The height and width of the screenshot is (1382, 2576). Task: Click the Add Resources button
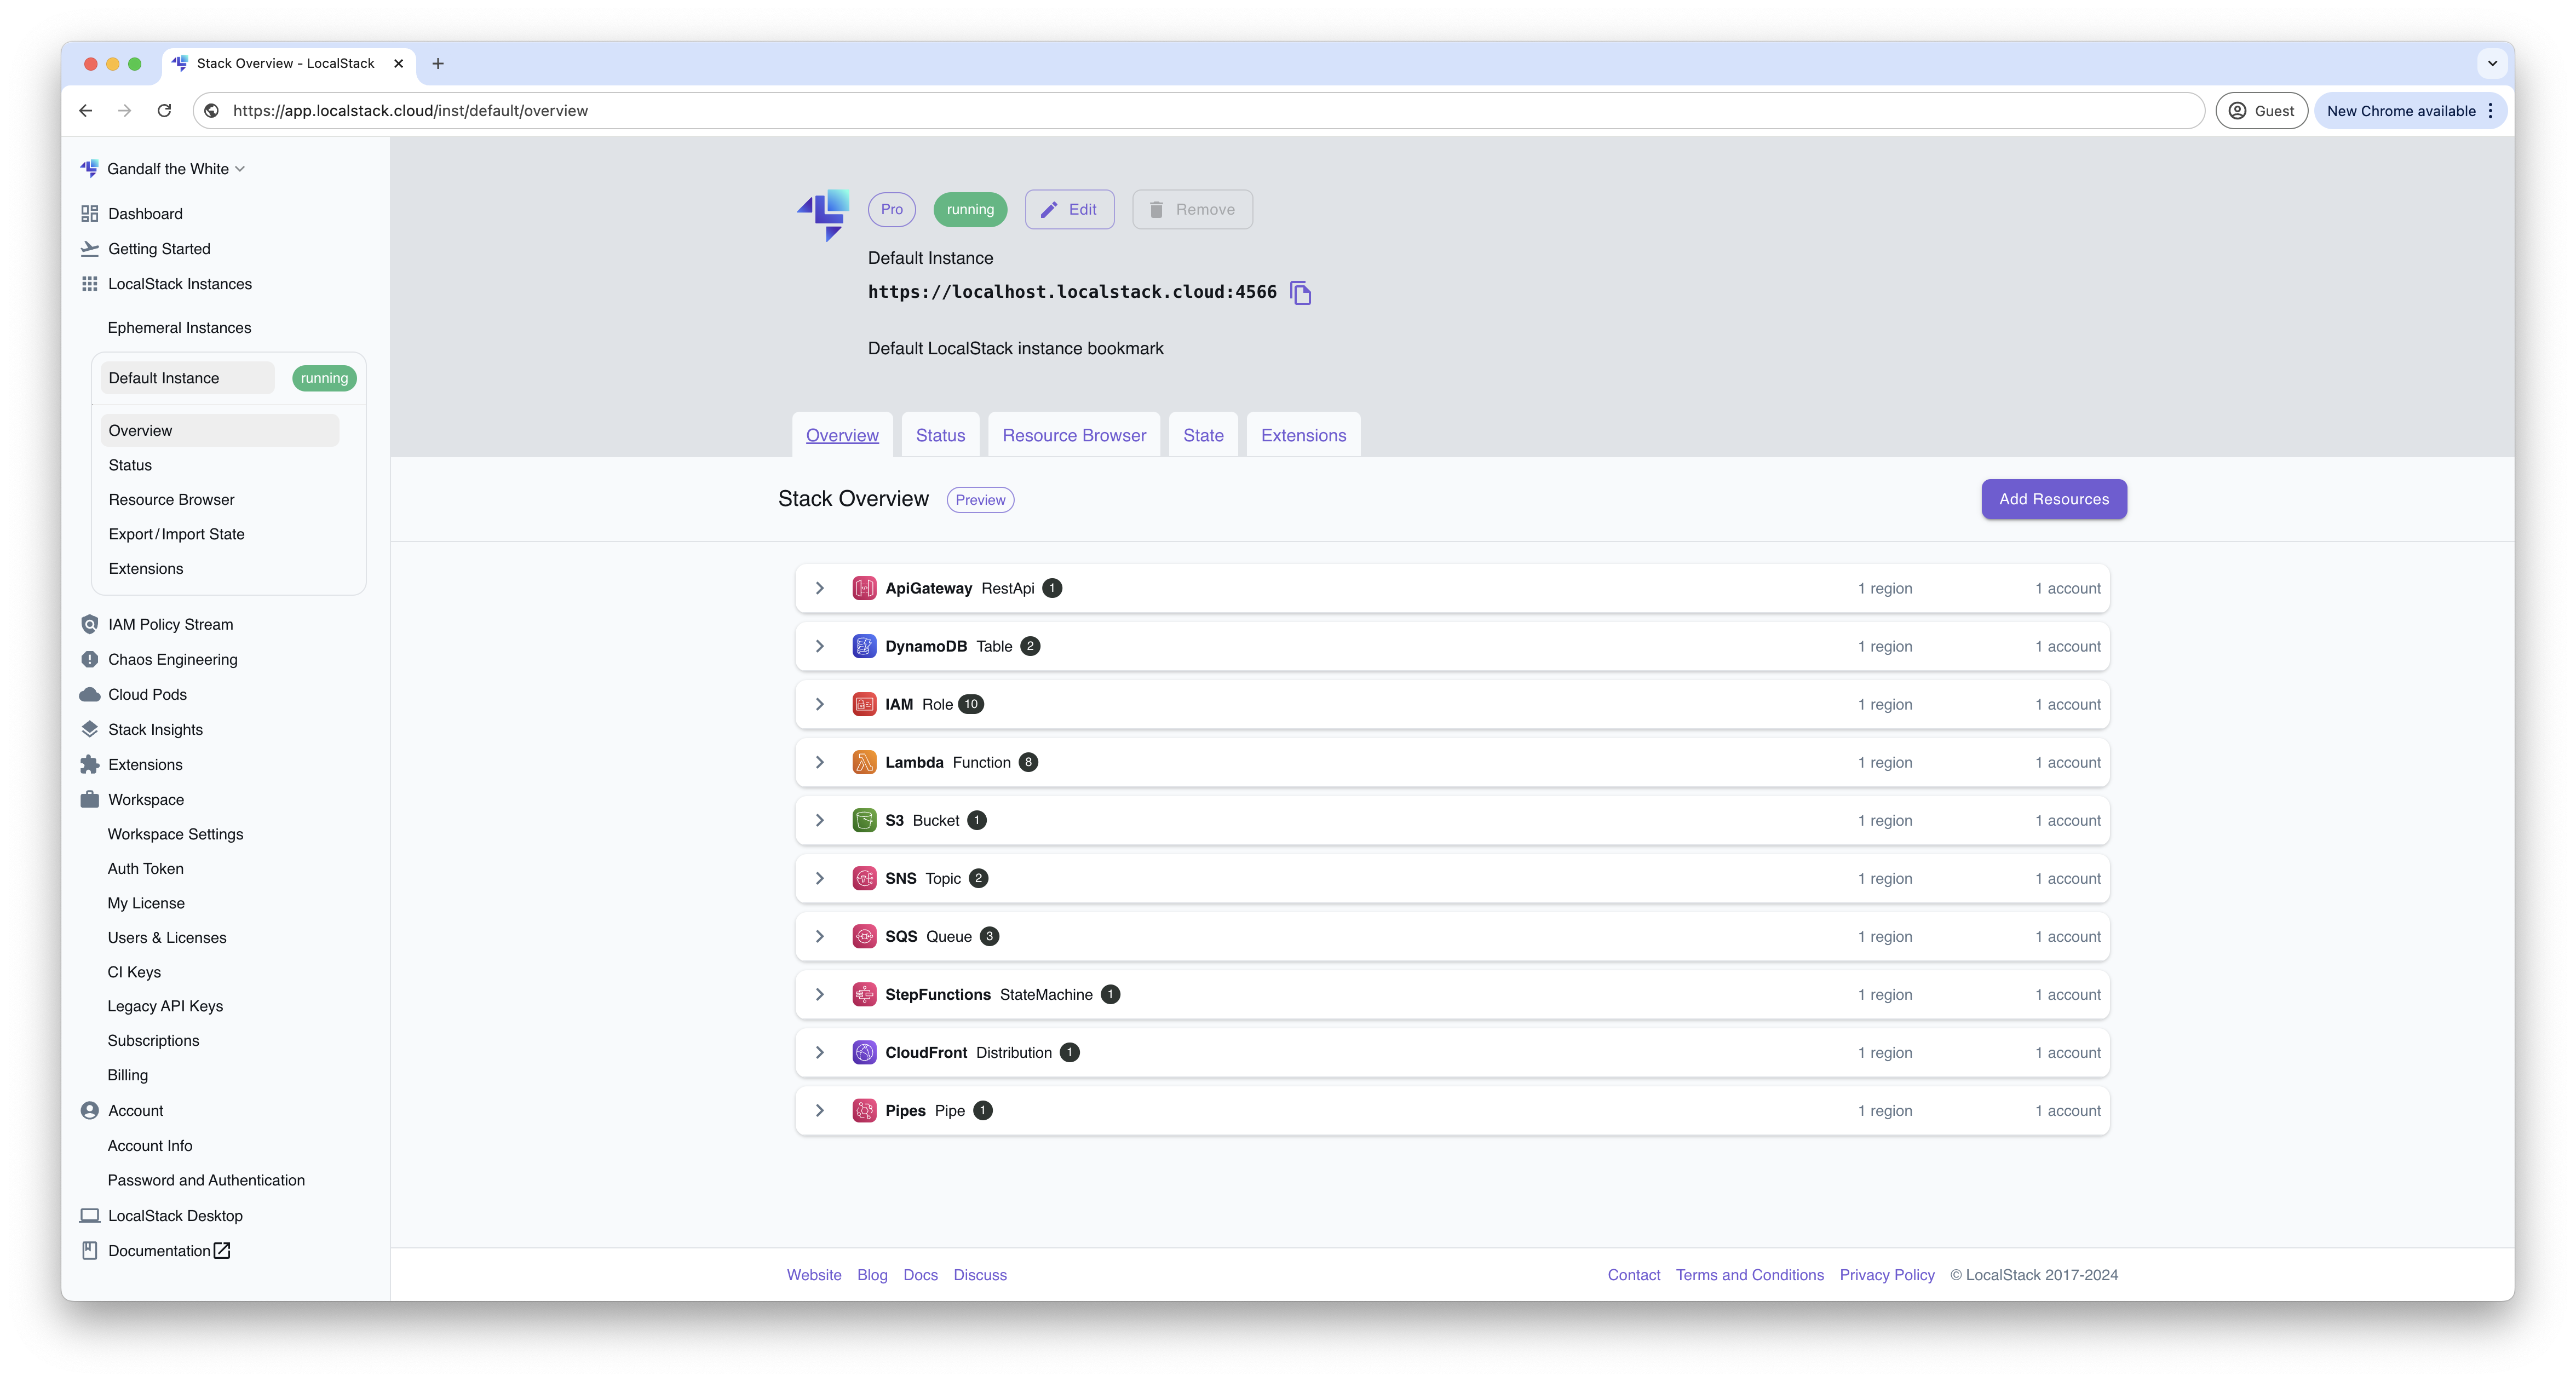2053,499
